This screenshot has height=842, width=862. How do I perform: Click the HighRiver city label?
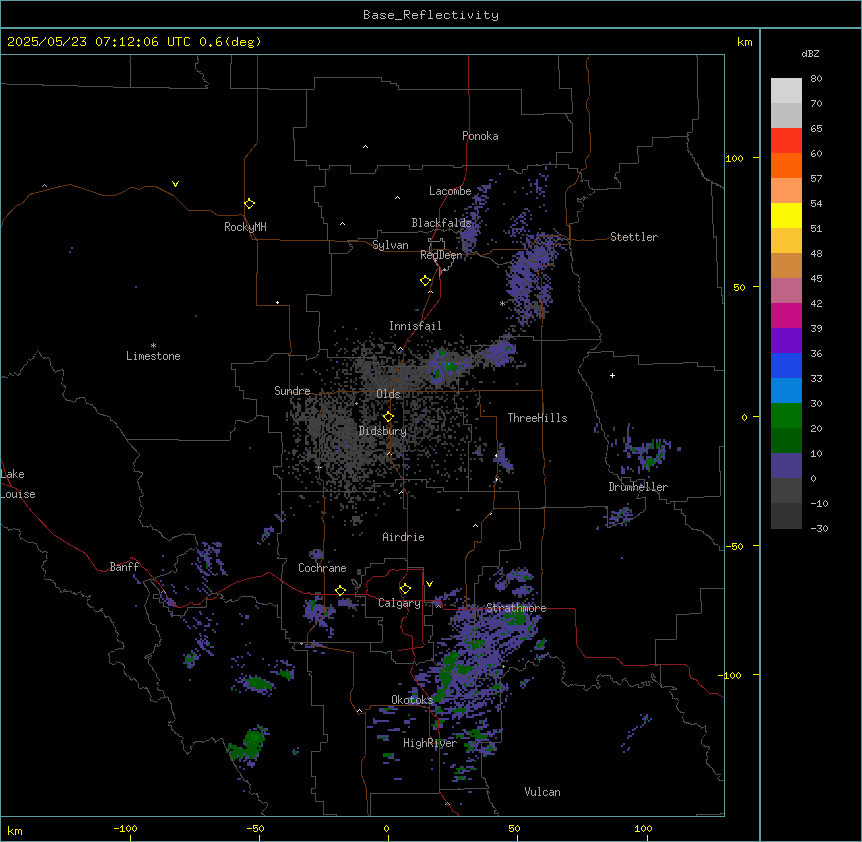(x=430, y=743)
